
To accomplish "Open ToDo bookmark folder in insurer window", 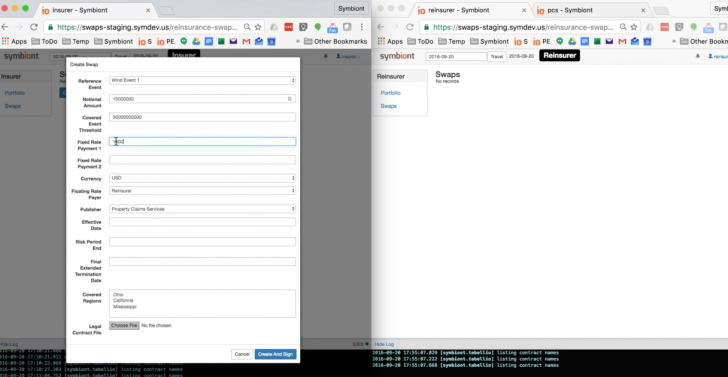I will (x=45, y=41).
